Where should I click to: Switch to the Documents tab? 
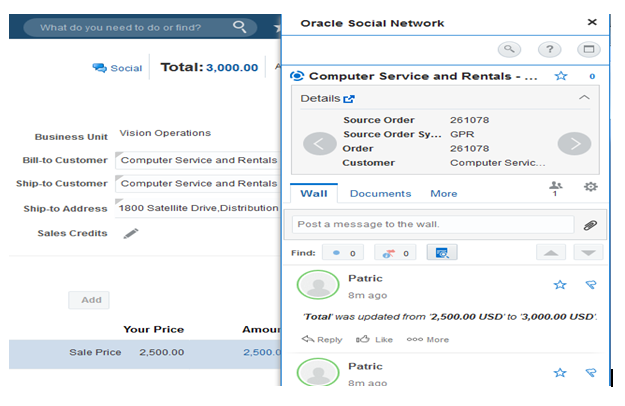coord(380,194)
